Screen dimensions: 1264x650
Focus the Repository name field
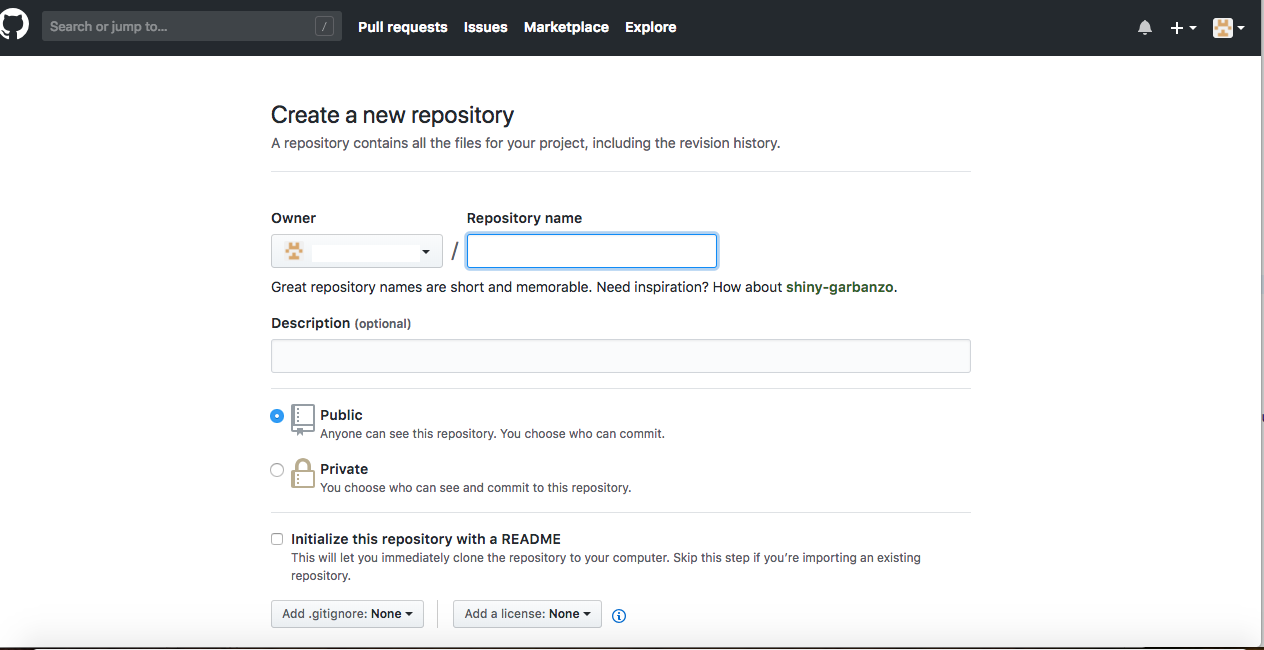592,251
